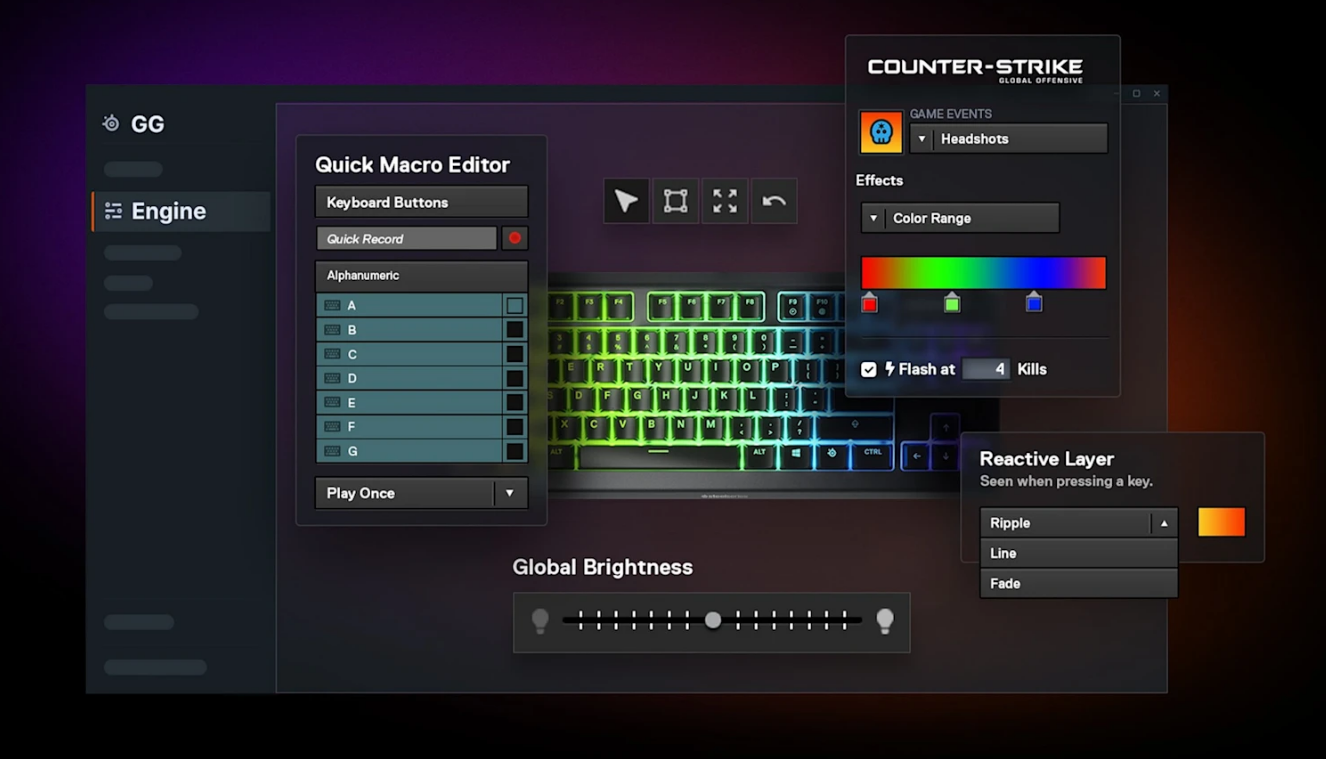Click the undo arrow icon
The width and height of the screenshot is (1326, 759).
click(x=774, y=201)
